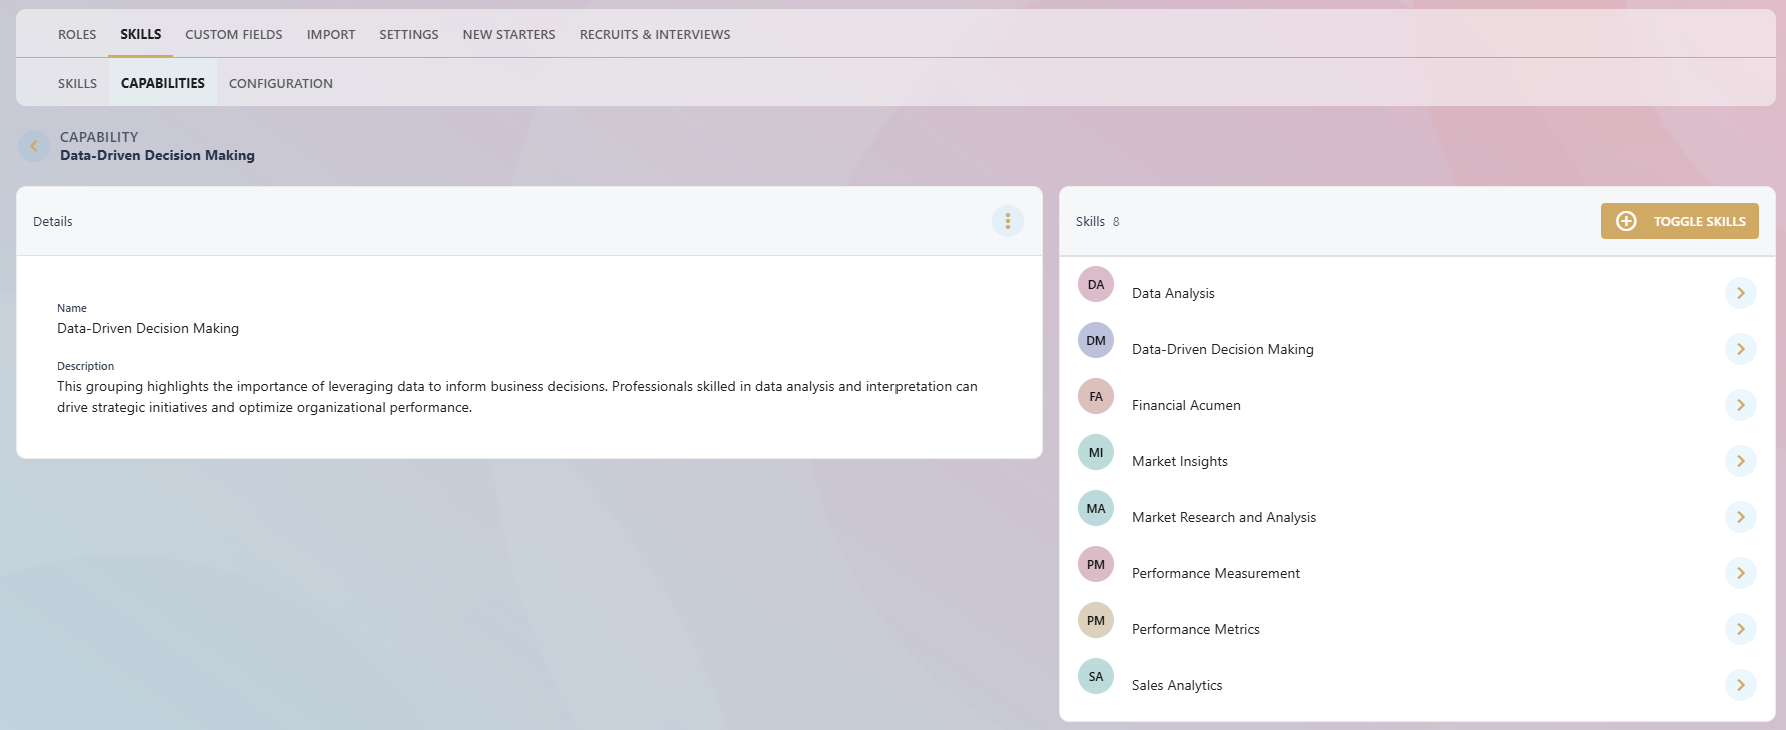Select the Performance Measurement skill name

[1216, 573]
